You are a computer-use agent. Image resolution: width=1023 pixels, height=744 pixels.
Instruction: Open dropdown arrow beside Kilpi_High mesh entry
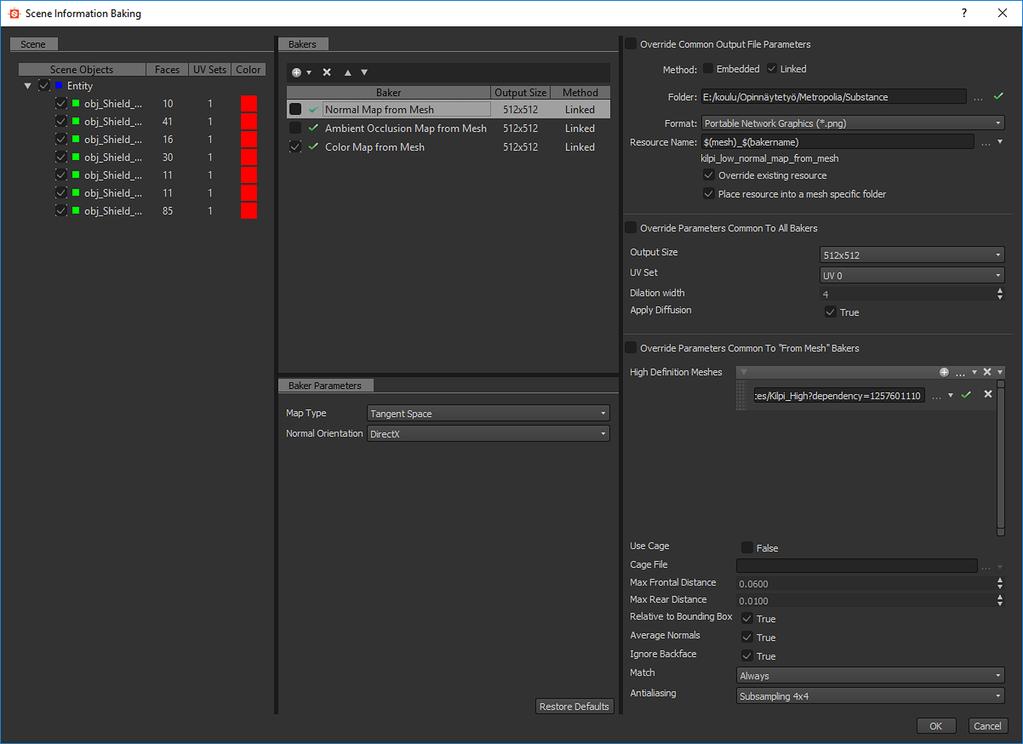coord(951,395)
